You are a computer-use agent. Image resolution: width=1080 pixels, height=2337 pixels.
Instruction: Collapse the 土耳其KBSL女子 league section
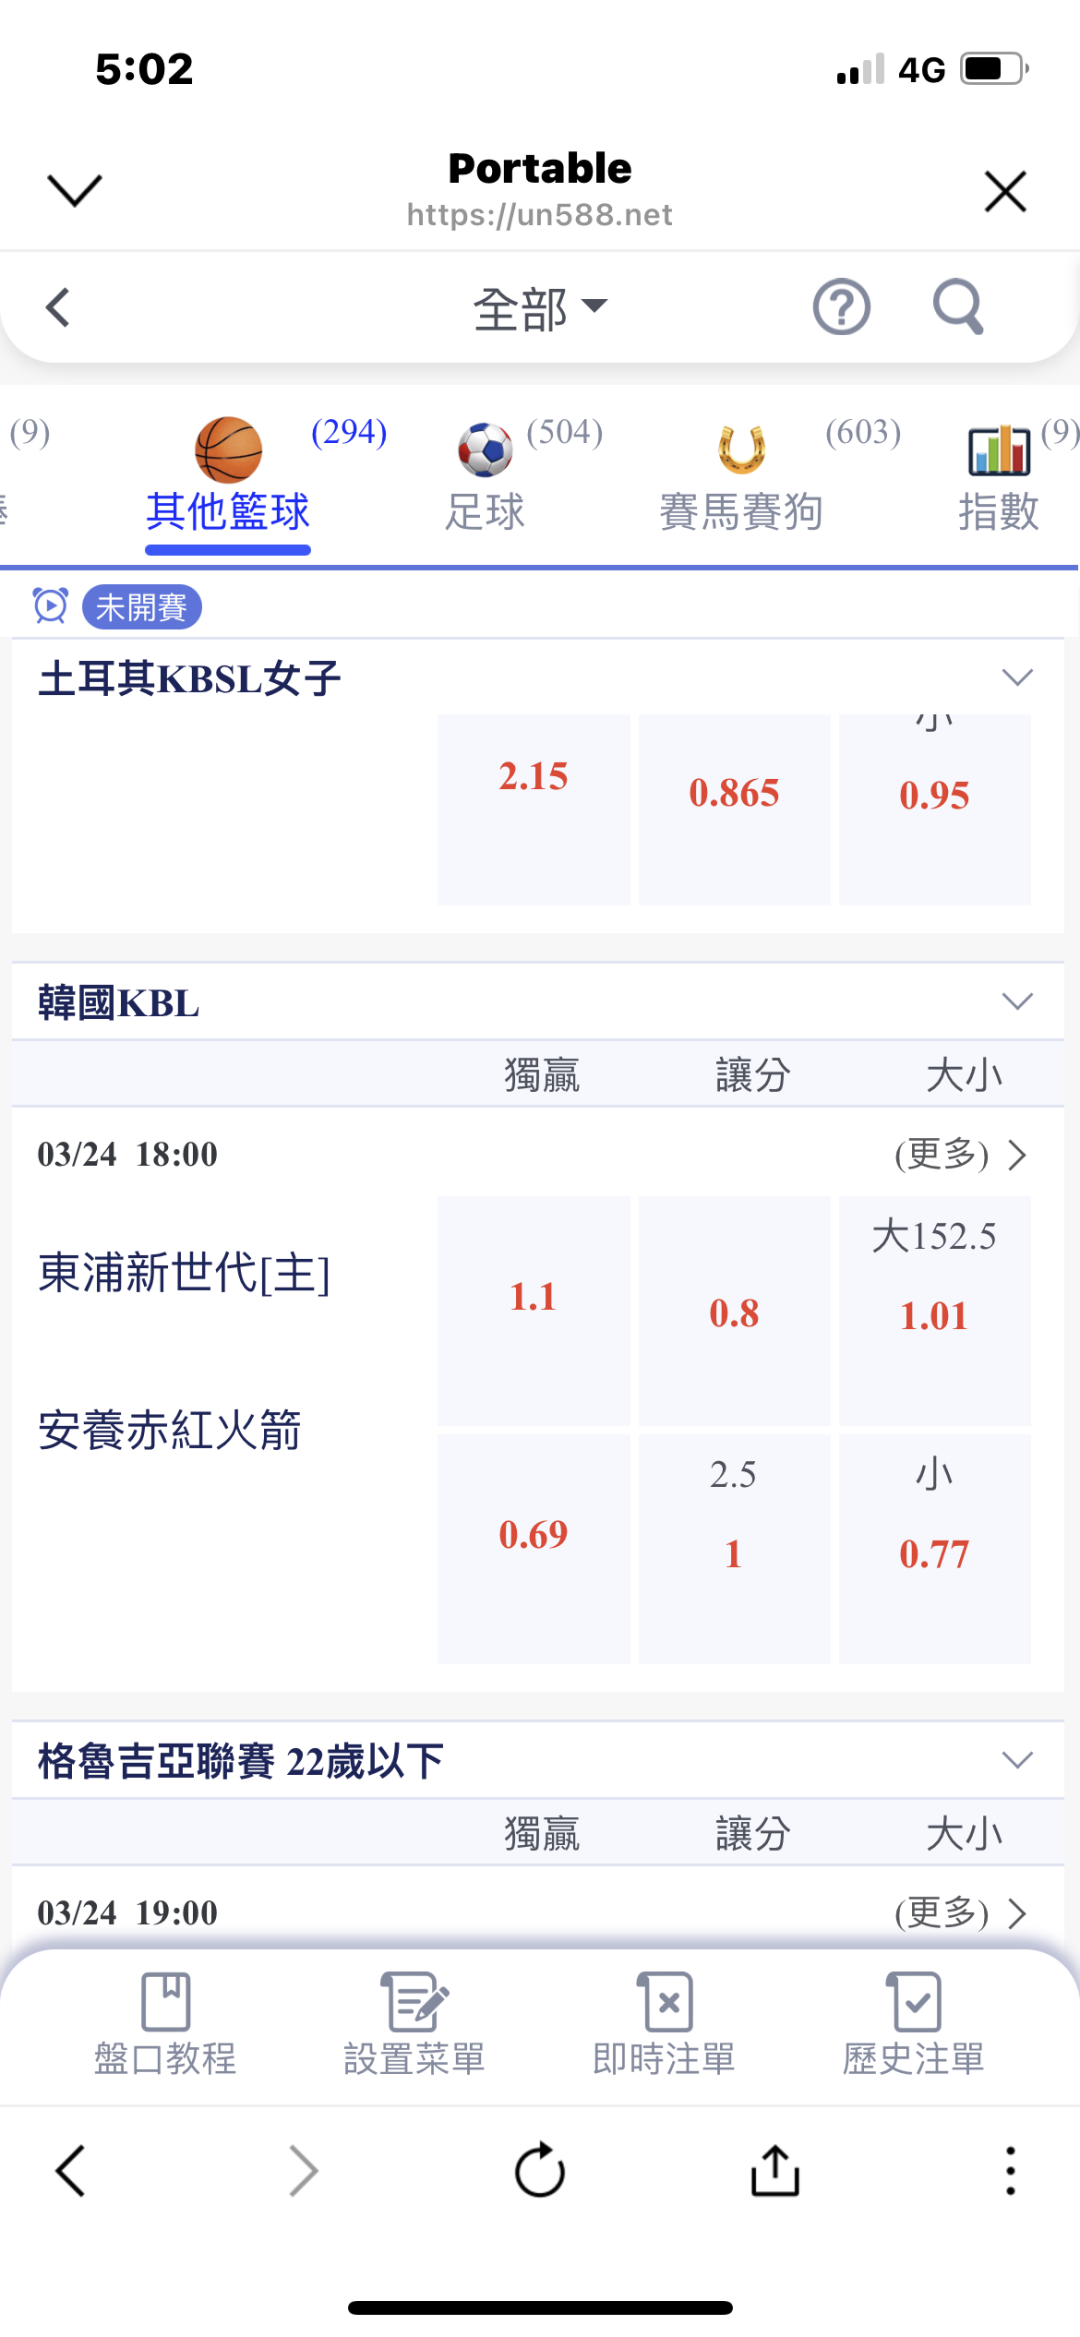point(1017,678)
